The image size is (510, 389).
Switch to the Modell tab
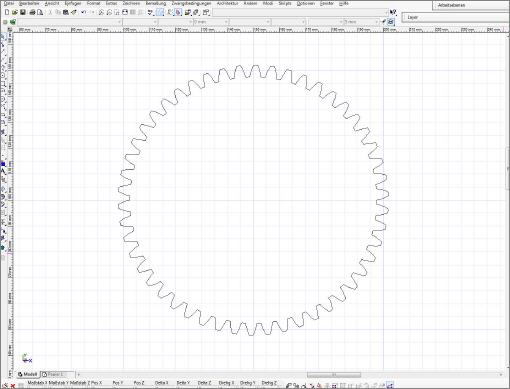(28, 374)
